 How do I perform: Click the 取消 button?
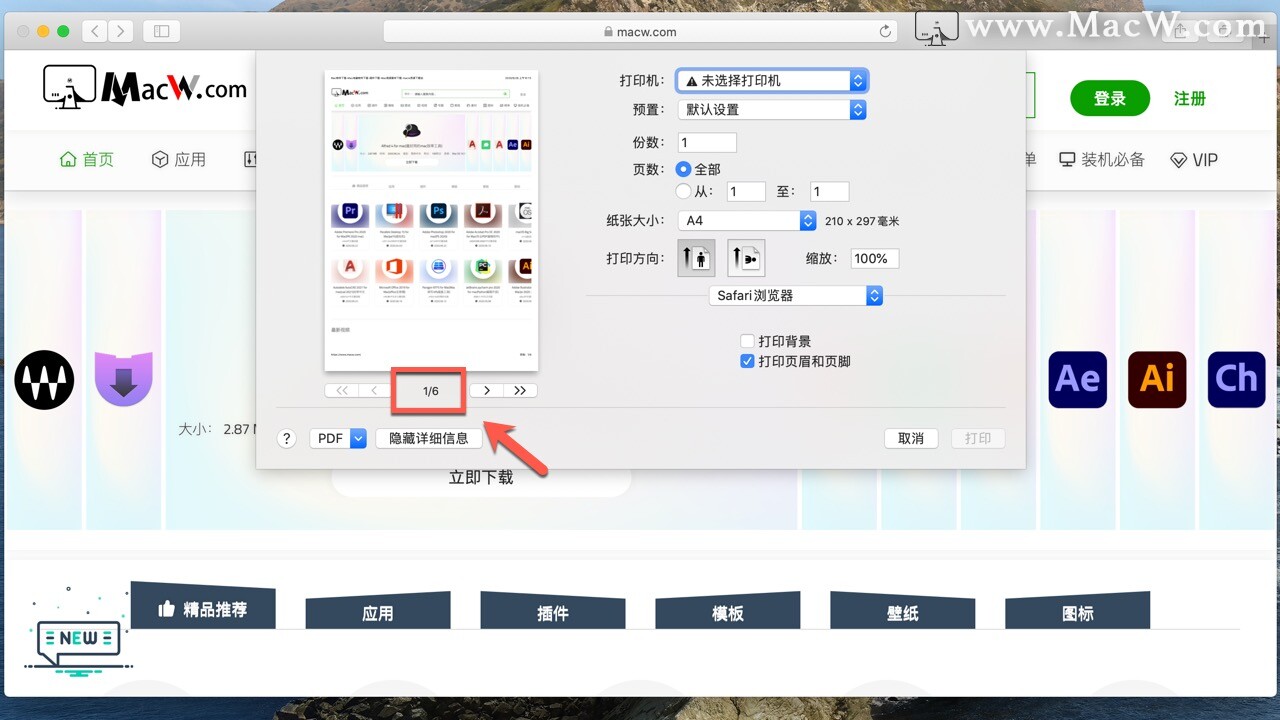911,438
